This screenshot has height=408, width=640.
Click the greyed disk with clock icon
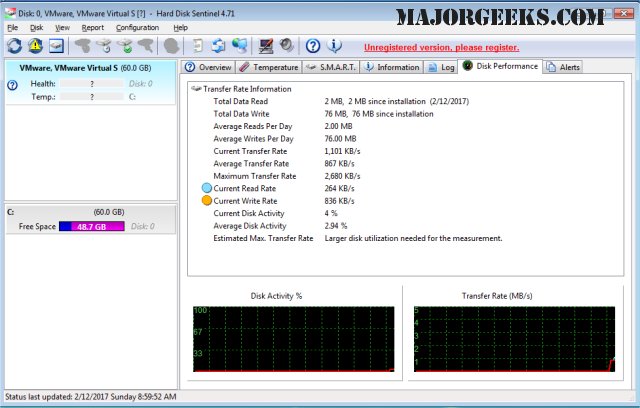pos(104,46)
